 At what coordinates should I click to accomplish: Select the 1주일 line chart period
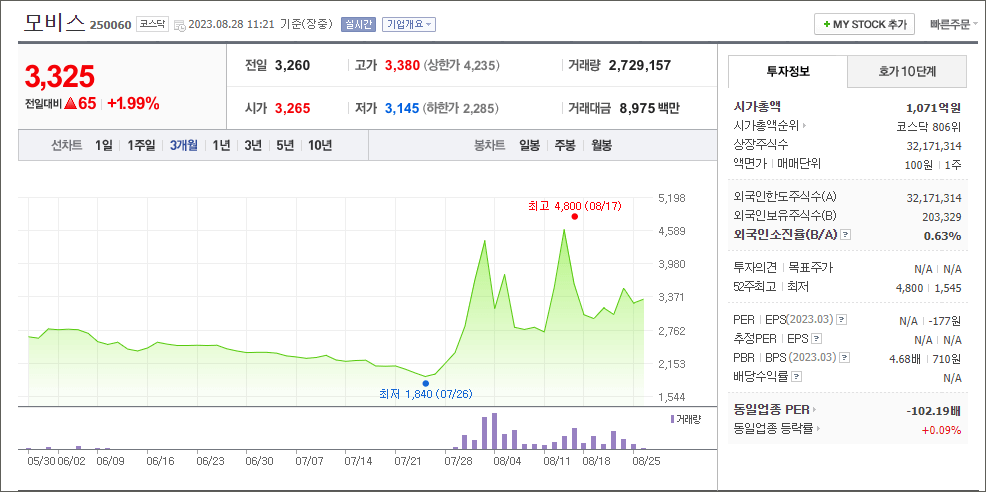141,145
